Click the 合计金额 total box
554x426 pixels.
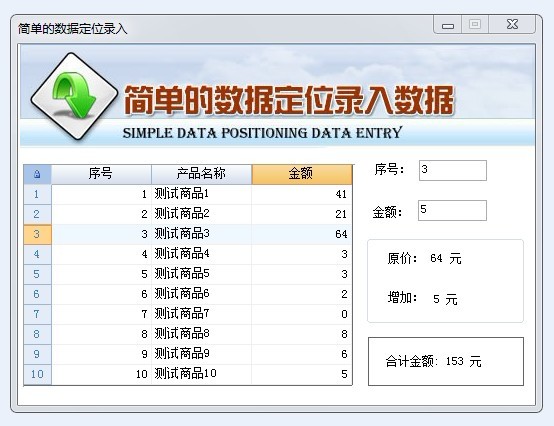(x=446, y=361)
